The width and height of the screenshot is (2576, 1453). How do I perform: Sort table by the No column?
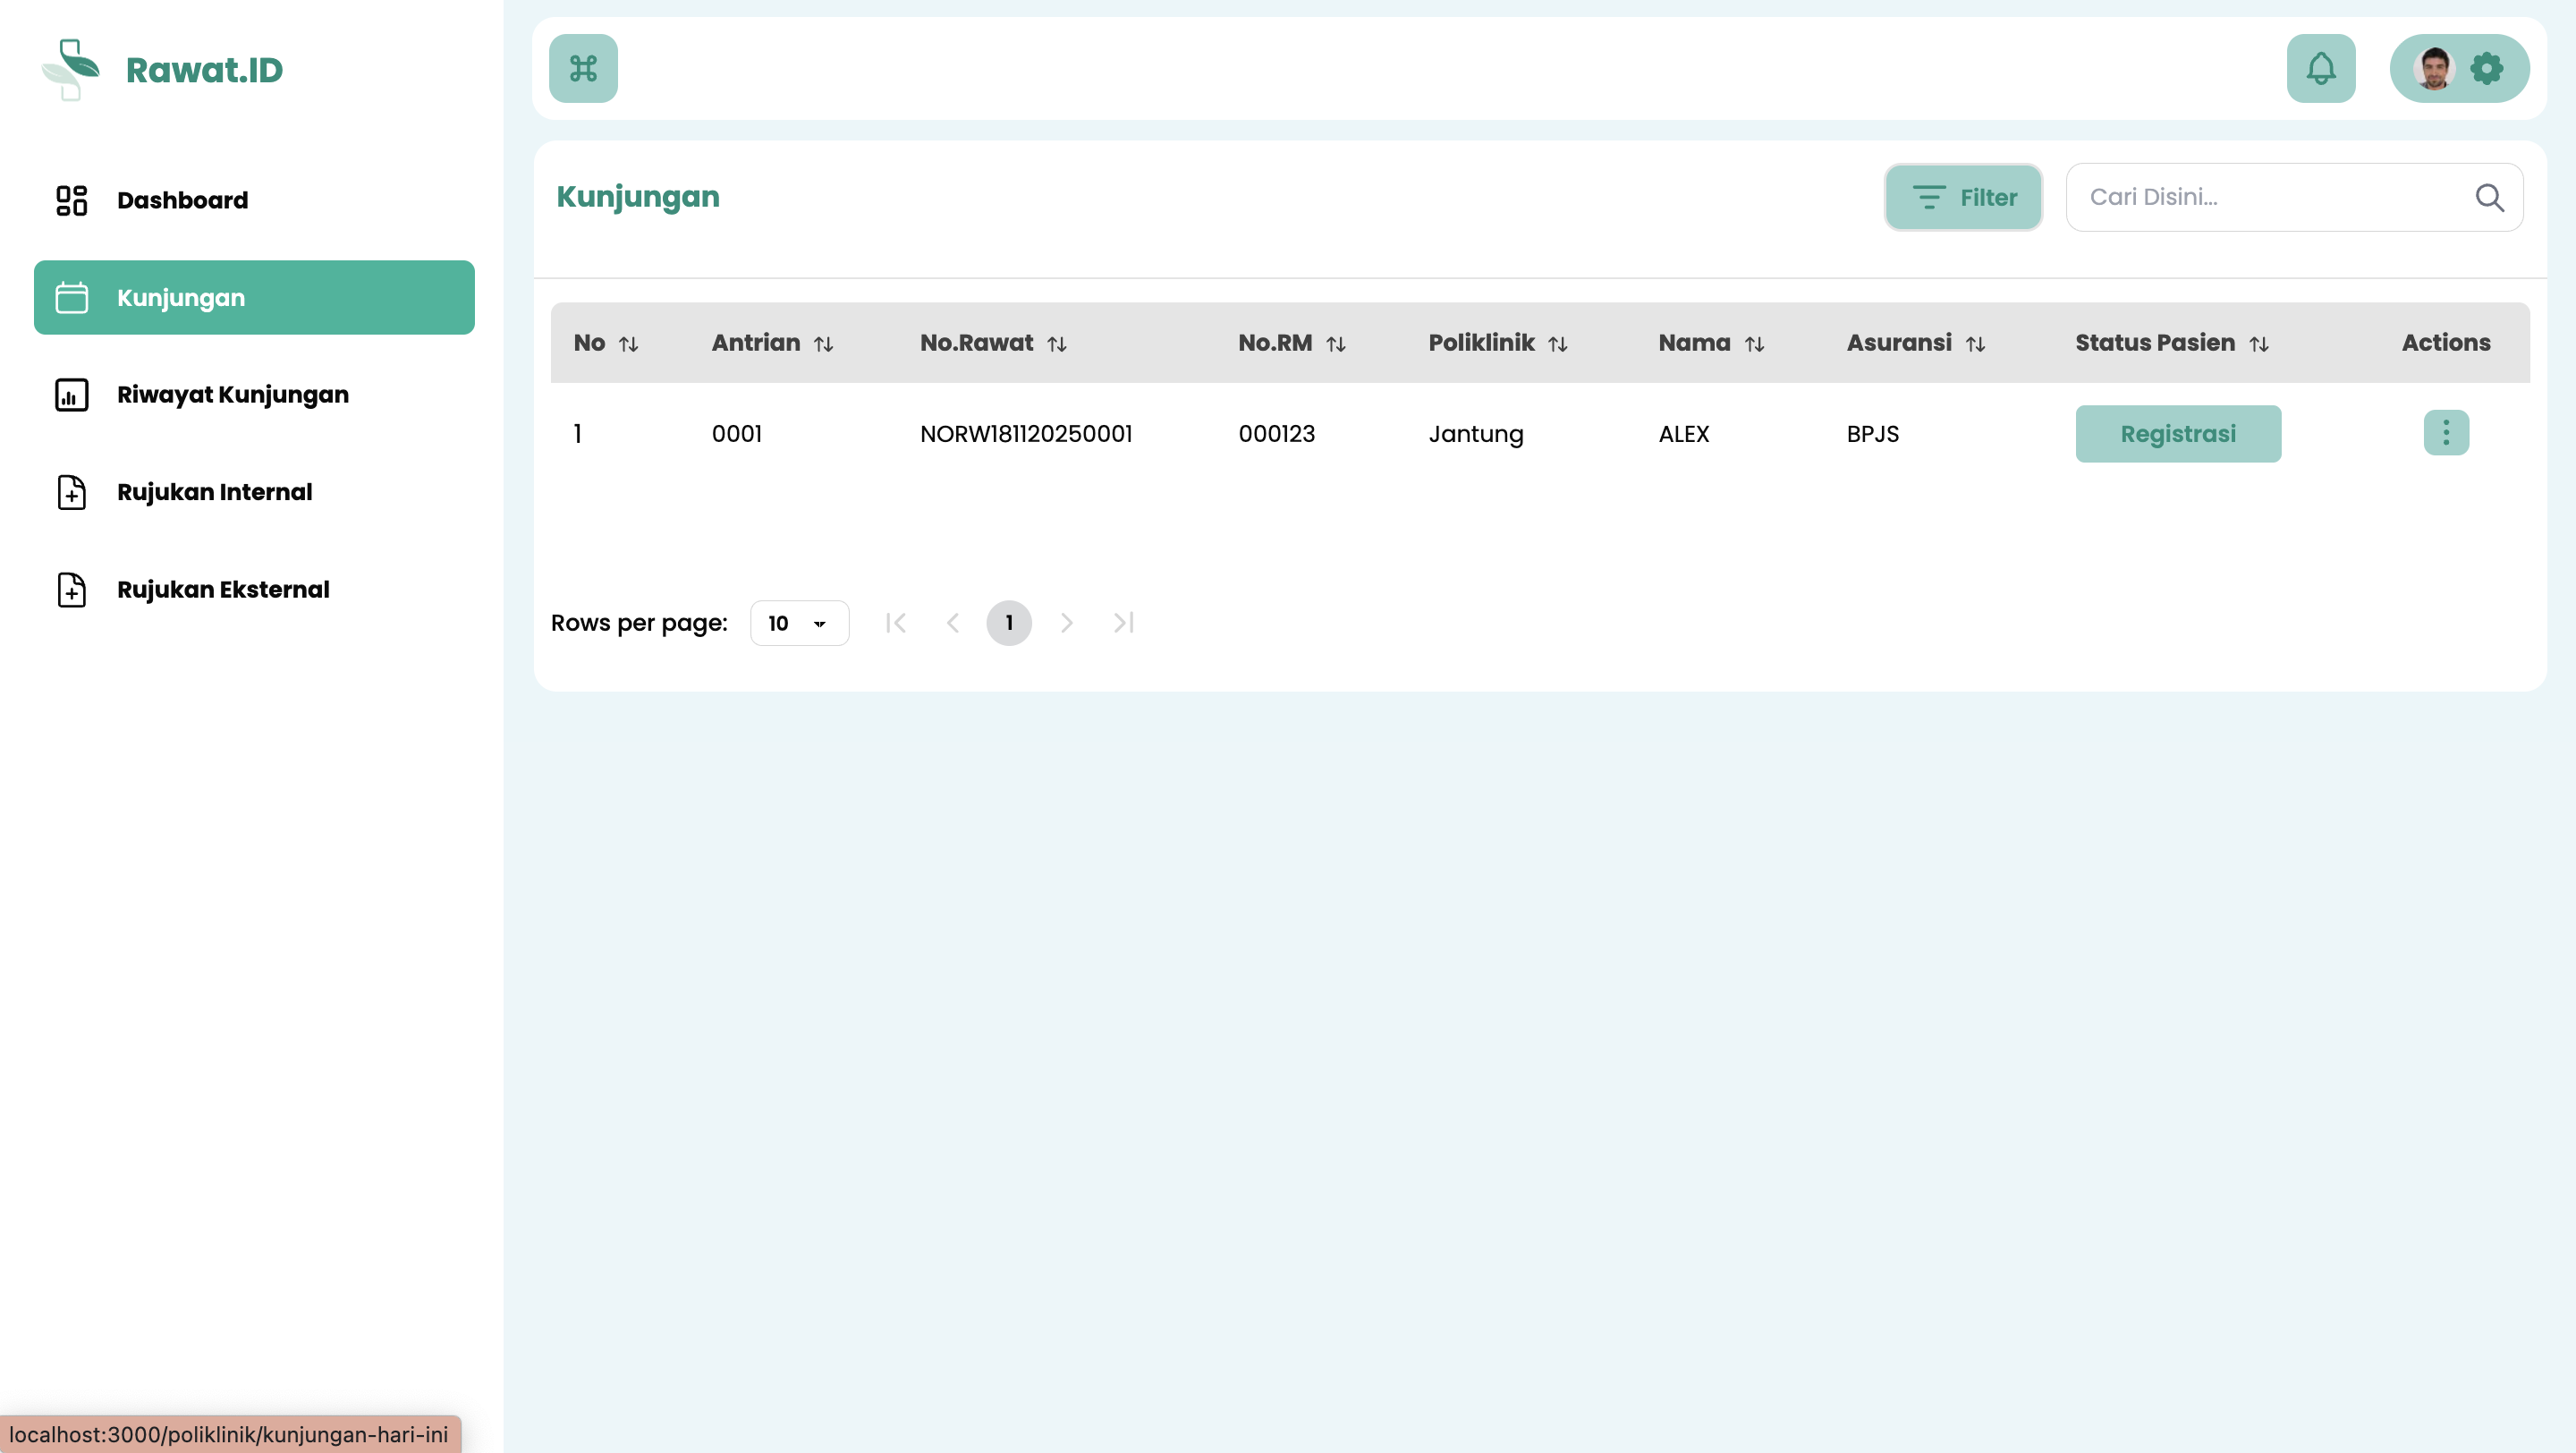(628, 344)
